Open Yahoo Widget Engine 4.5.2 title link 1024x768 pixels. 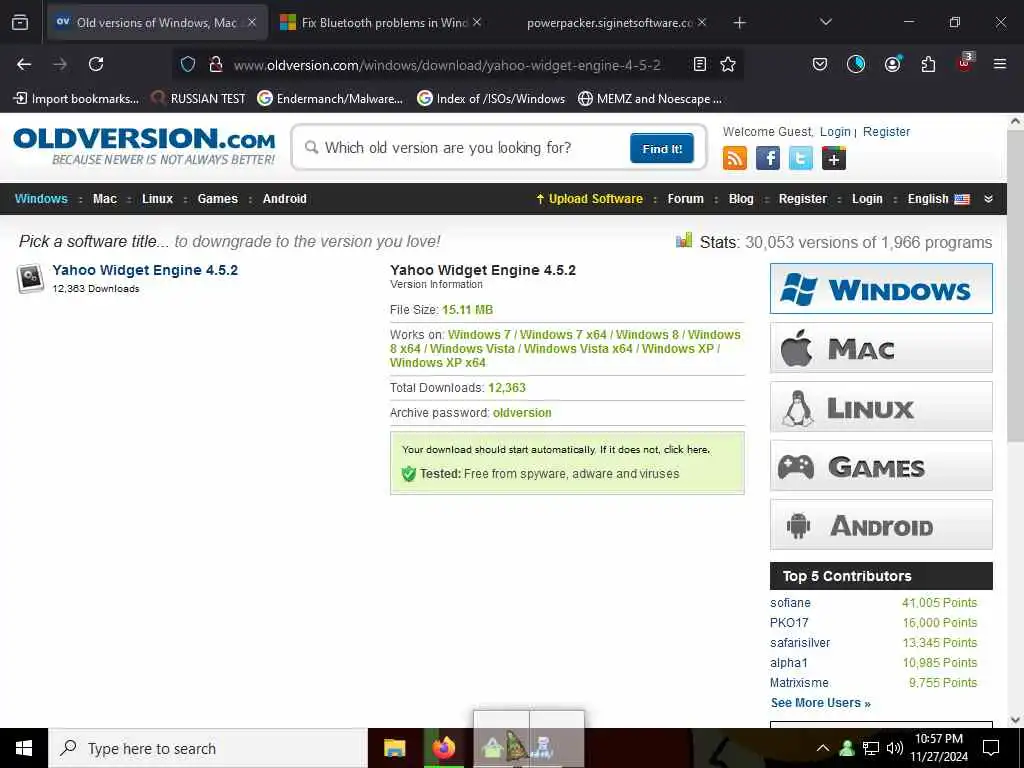(145, 270)
